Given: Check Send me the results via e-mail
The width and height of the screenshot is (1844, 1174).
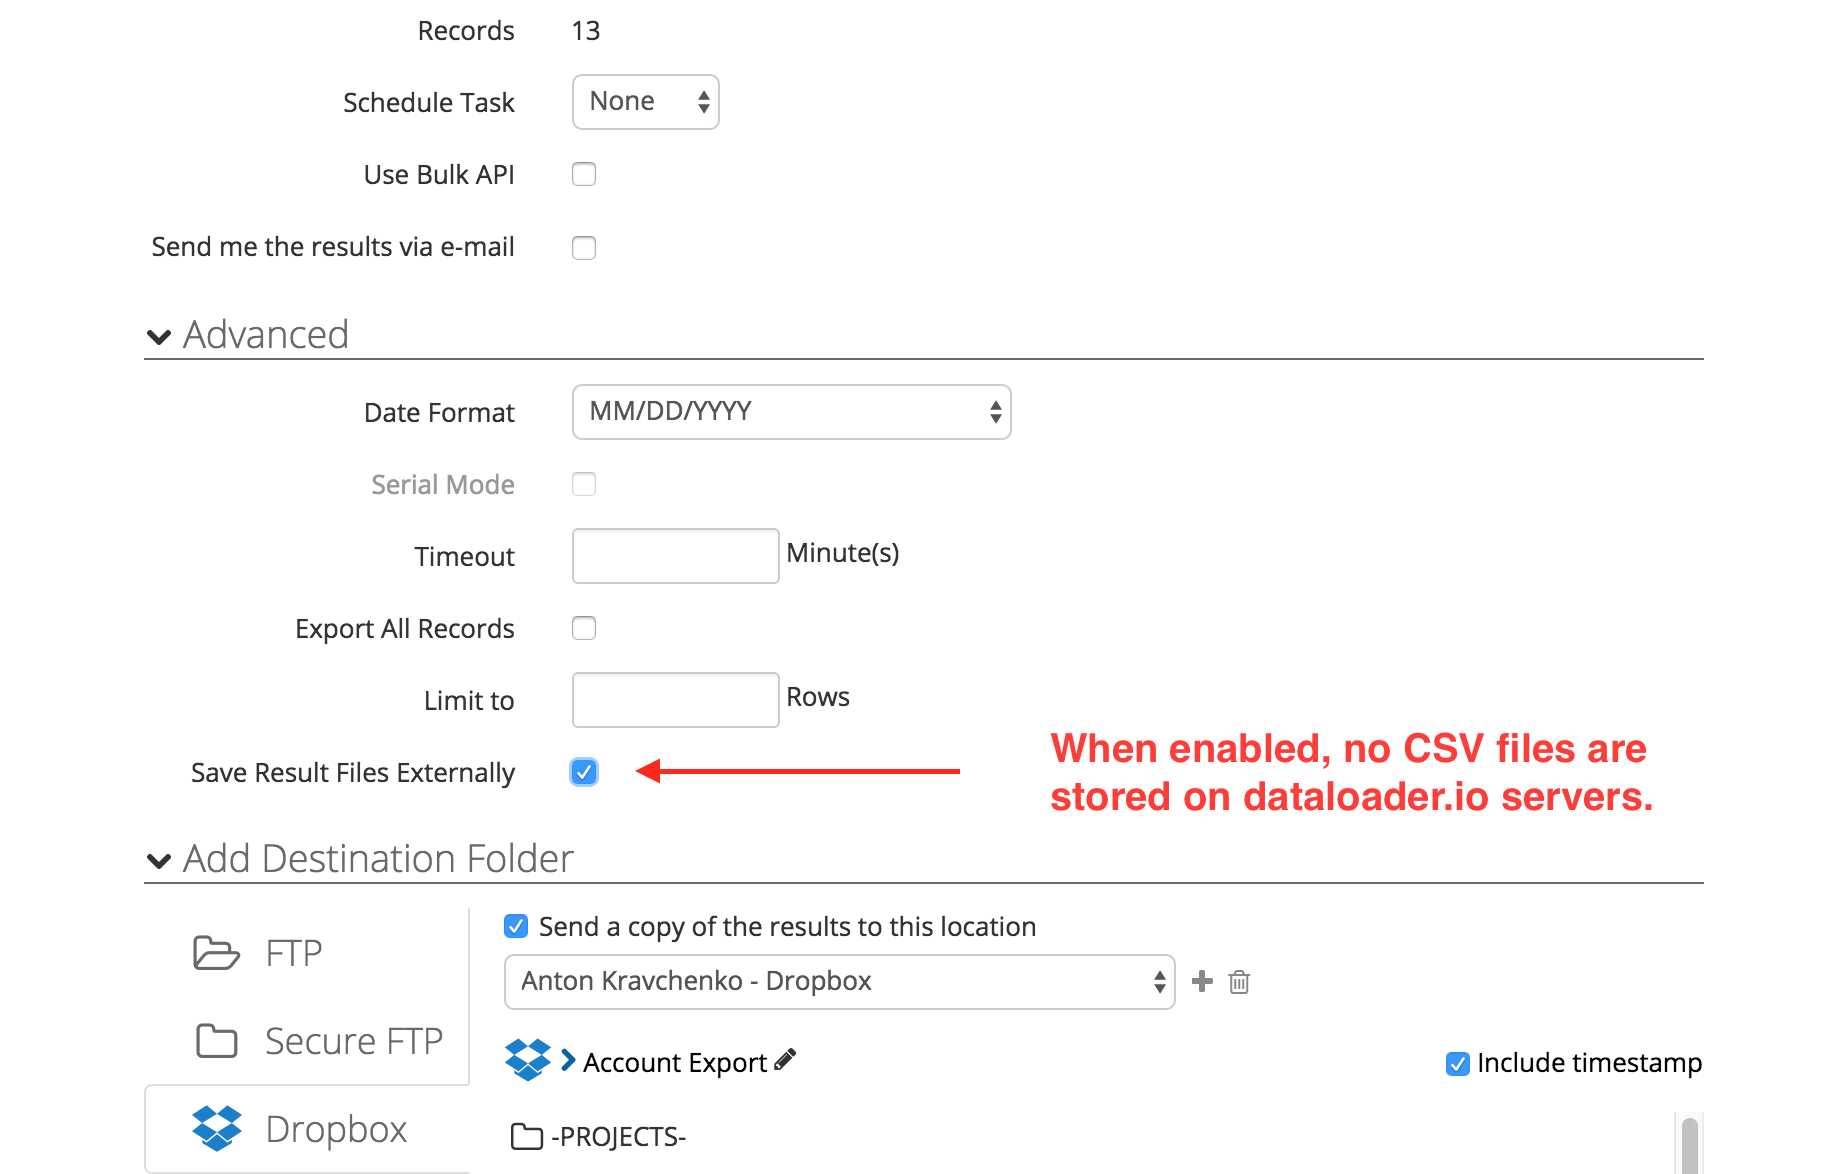Looking at the screenshot, I should 584,248.
